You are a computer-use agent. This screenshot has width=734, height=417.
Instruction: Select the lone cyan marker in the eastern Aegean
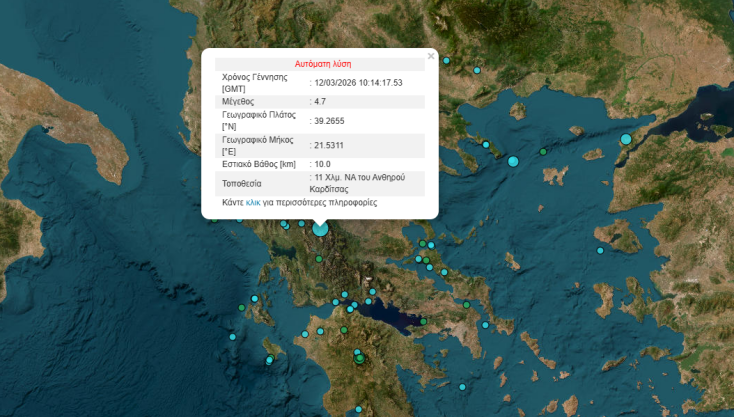(600, 250)
